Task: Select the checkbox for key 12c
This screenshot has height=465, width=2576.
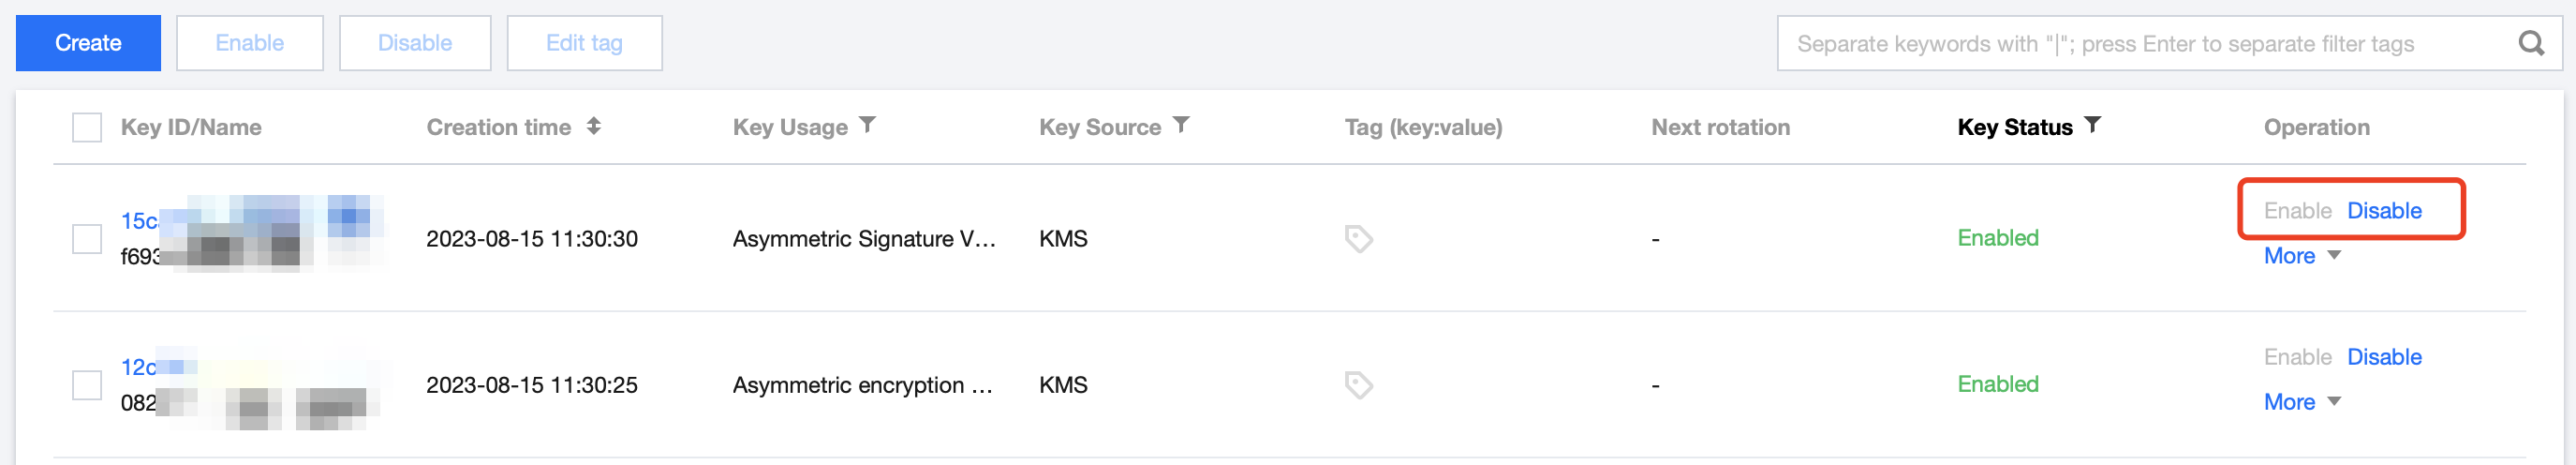Action: (x=87, y=385)
